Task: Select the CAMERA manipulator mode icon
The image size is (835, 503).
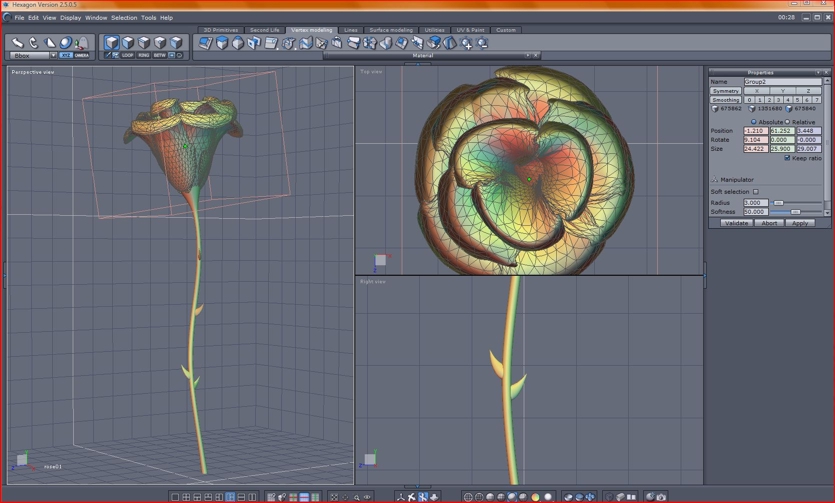Action: (81, 55)
